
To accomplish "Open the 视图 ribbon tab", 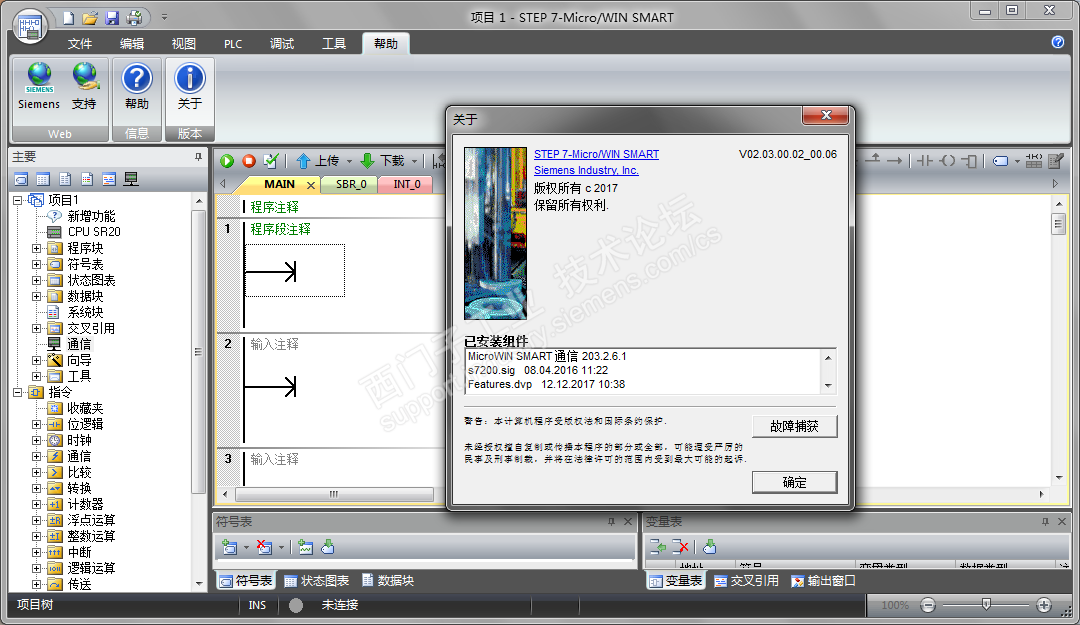I will [x=183, y=43].
